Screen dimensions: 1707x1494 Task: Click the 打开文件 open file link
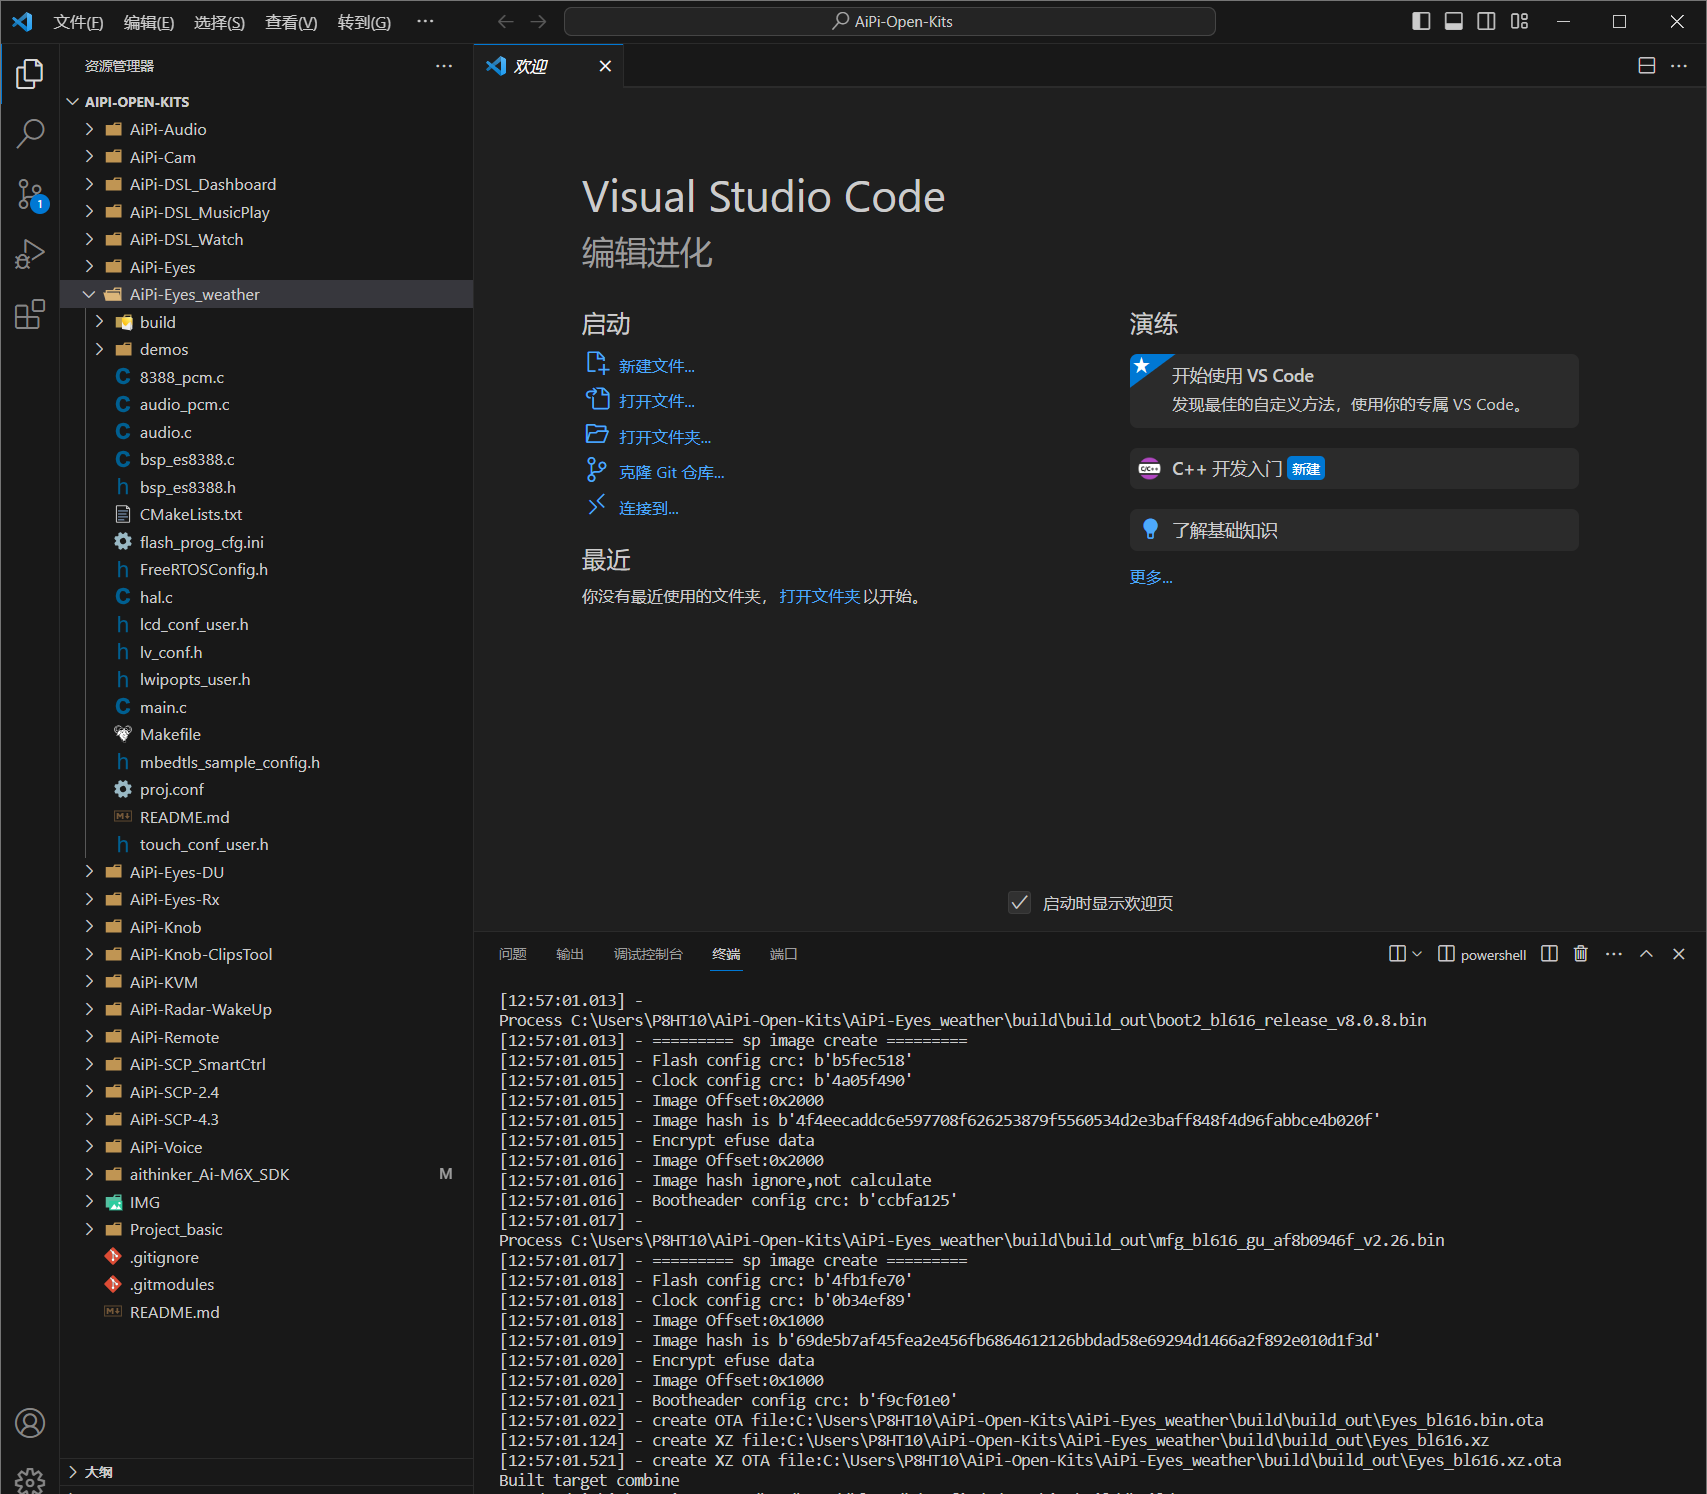[x=656, y=401]
